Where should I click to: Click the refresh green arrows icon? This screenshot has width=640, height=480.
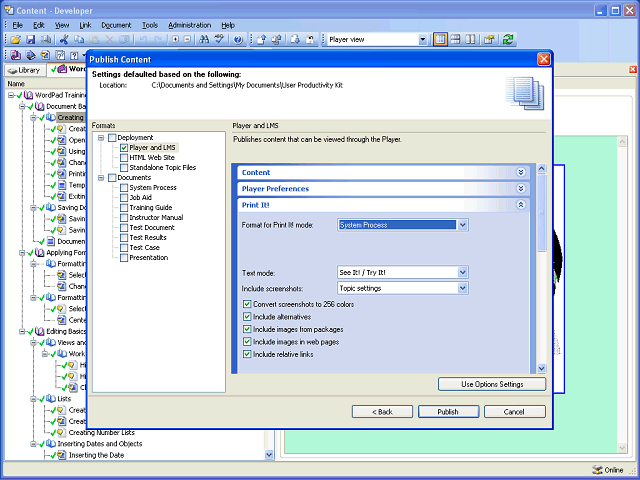point(508,40)
